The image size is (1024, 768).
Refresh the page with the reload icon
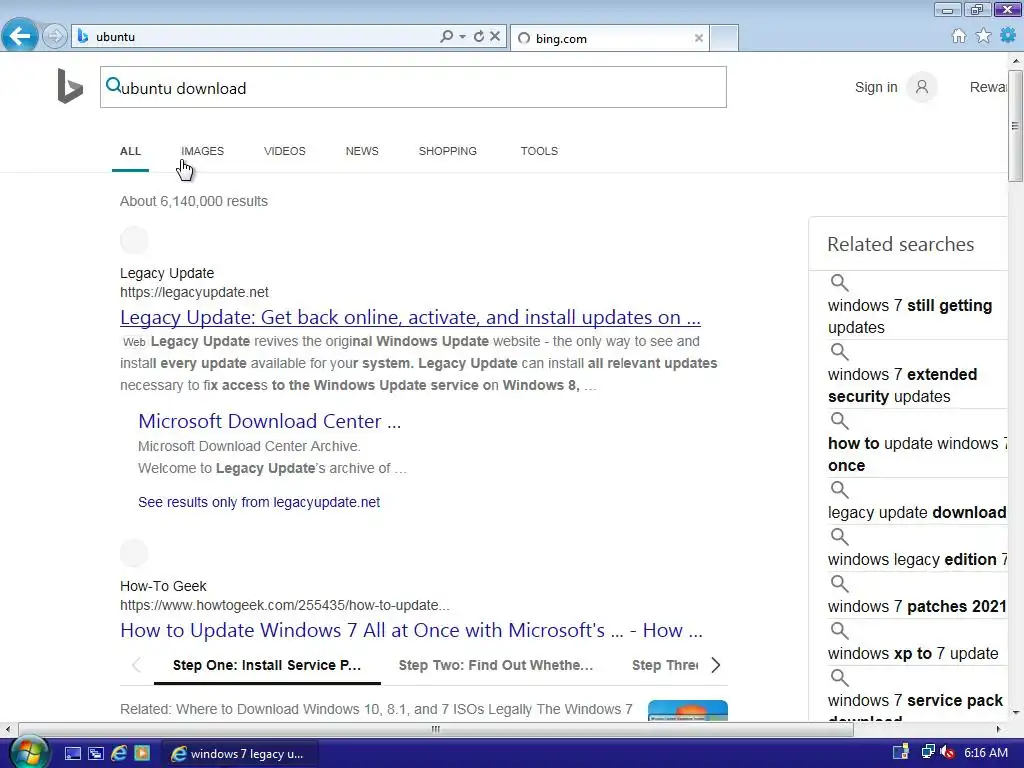[x=479, y=37]
